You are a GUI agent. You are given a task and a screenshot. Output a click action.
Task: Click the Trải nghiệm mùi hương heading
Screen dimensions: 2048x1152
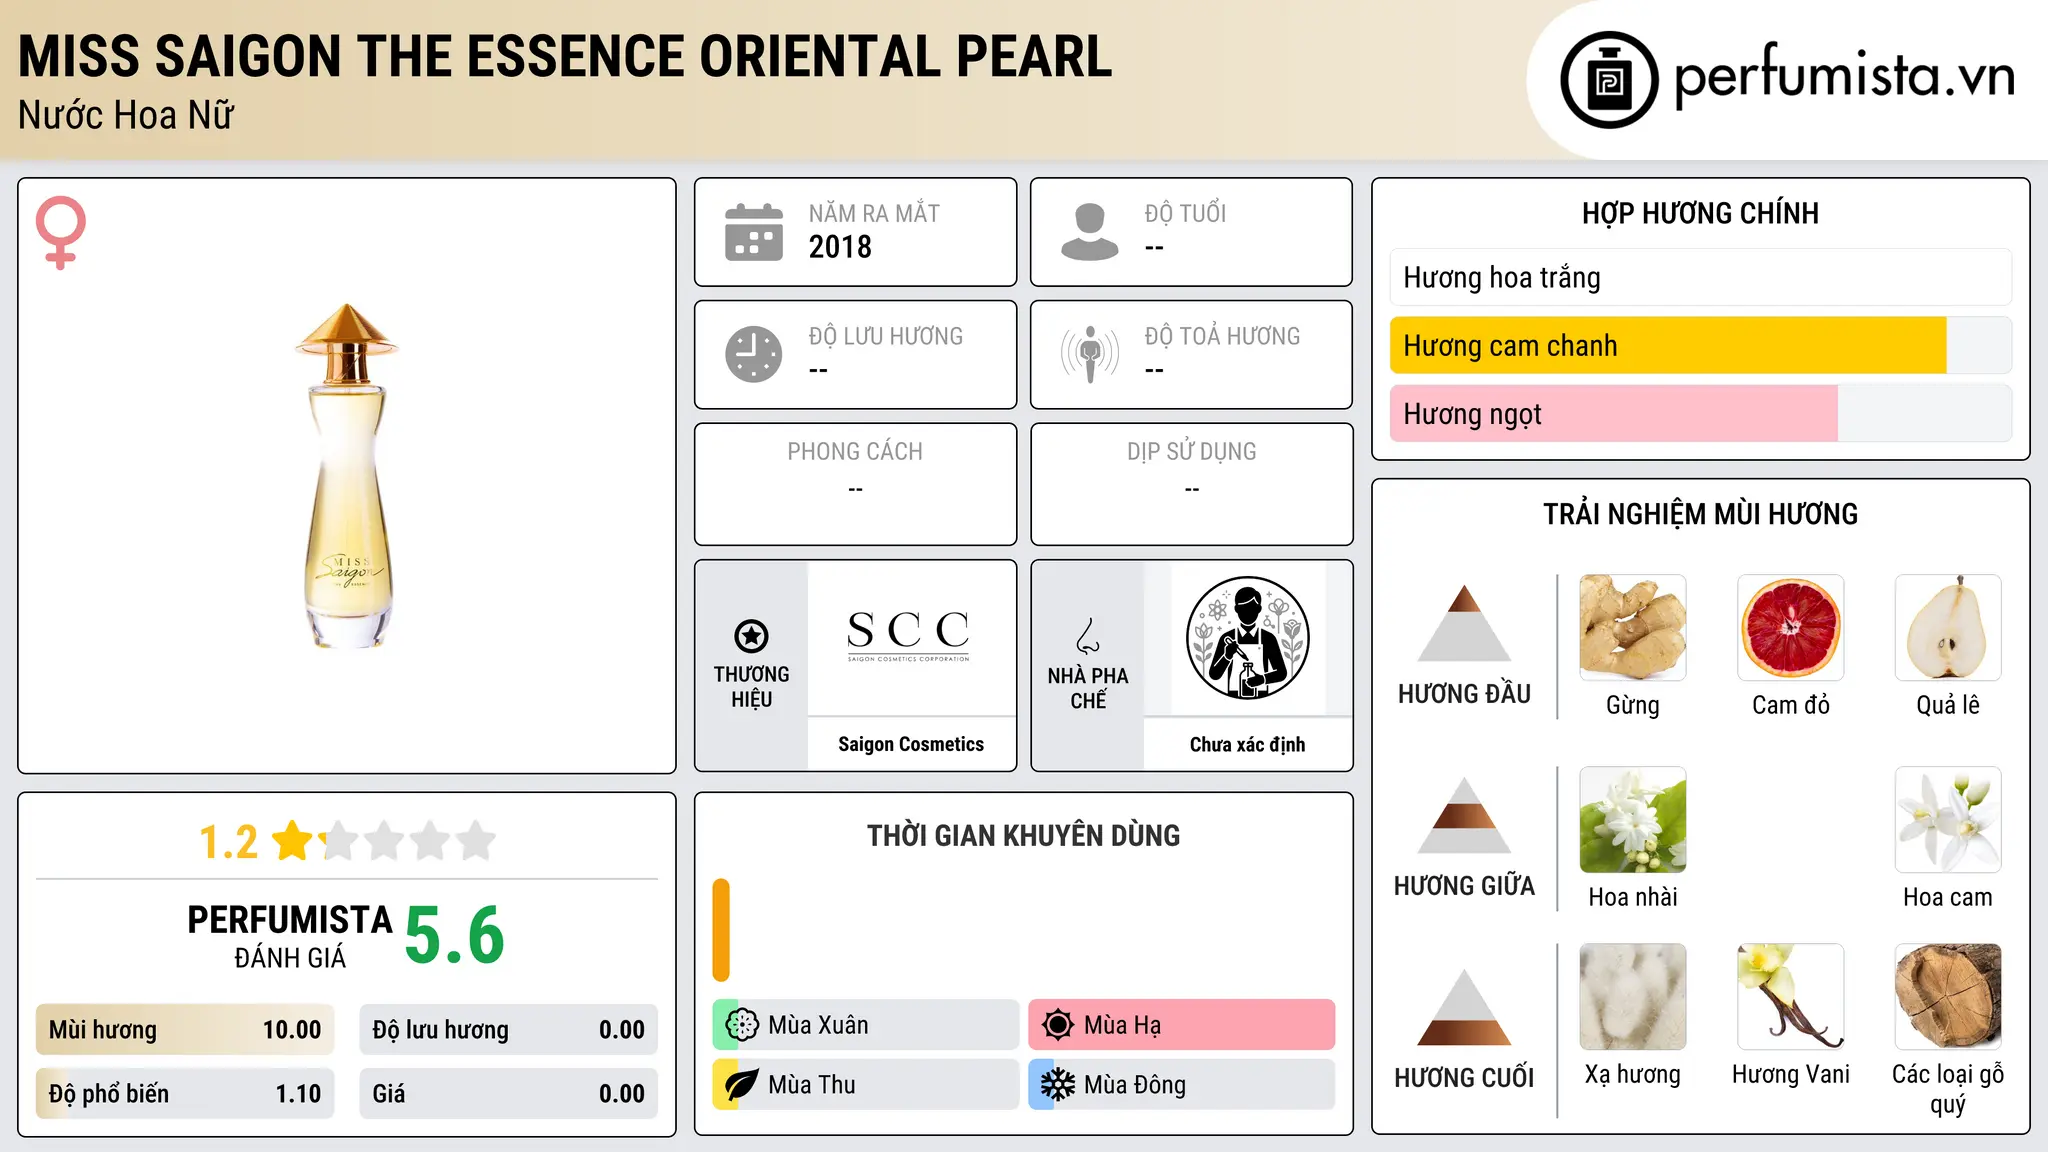coord(1701,515)
